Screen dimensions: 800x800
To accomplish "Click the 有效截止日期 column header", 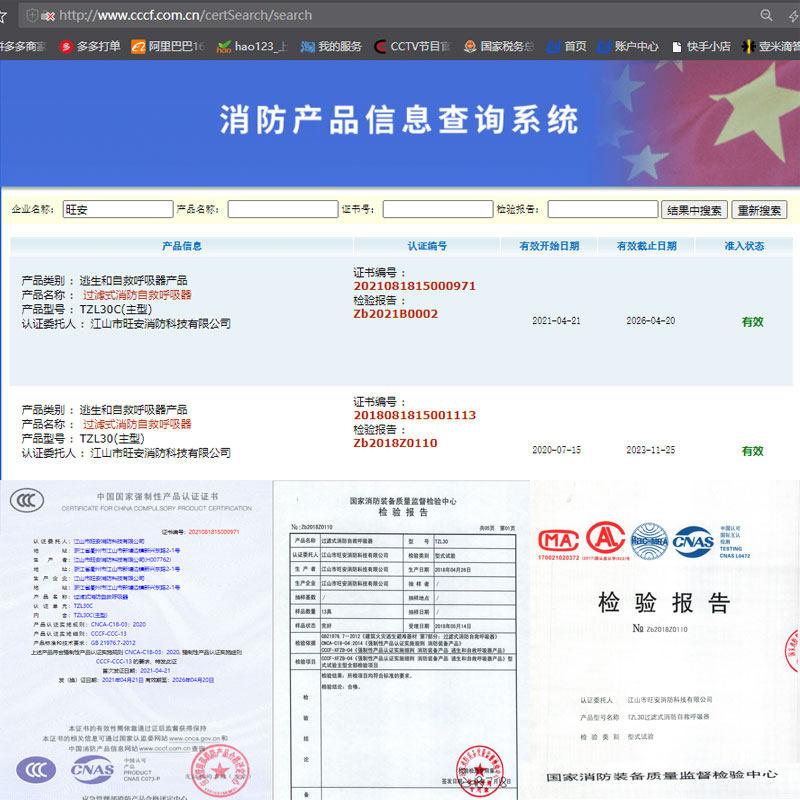I will [x=646, y=246].
